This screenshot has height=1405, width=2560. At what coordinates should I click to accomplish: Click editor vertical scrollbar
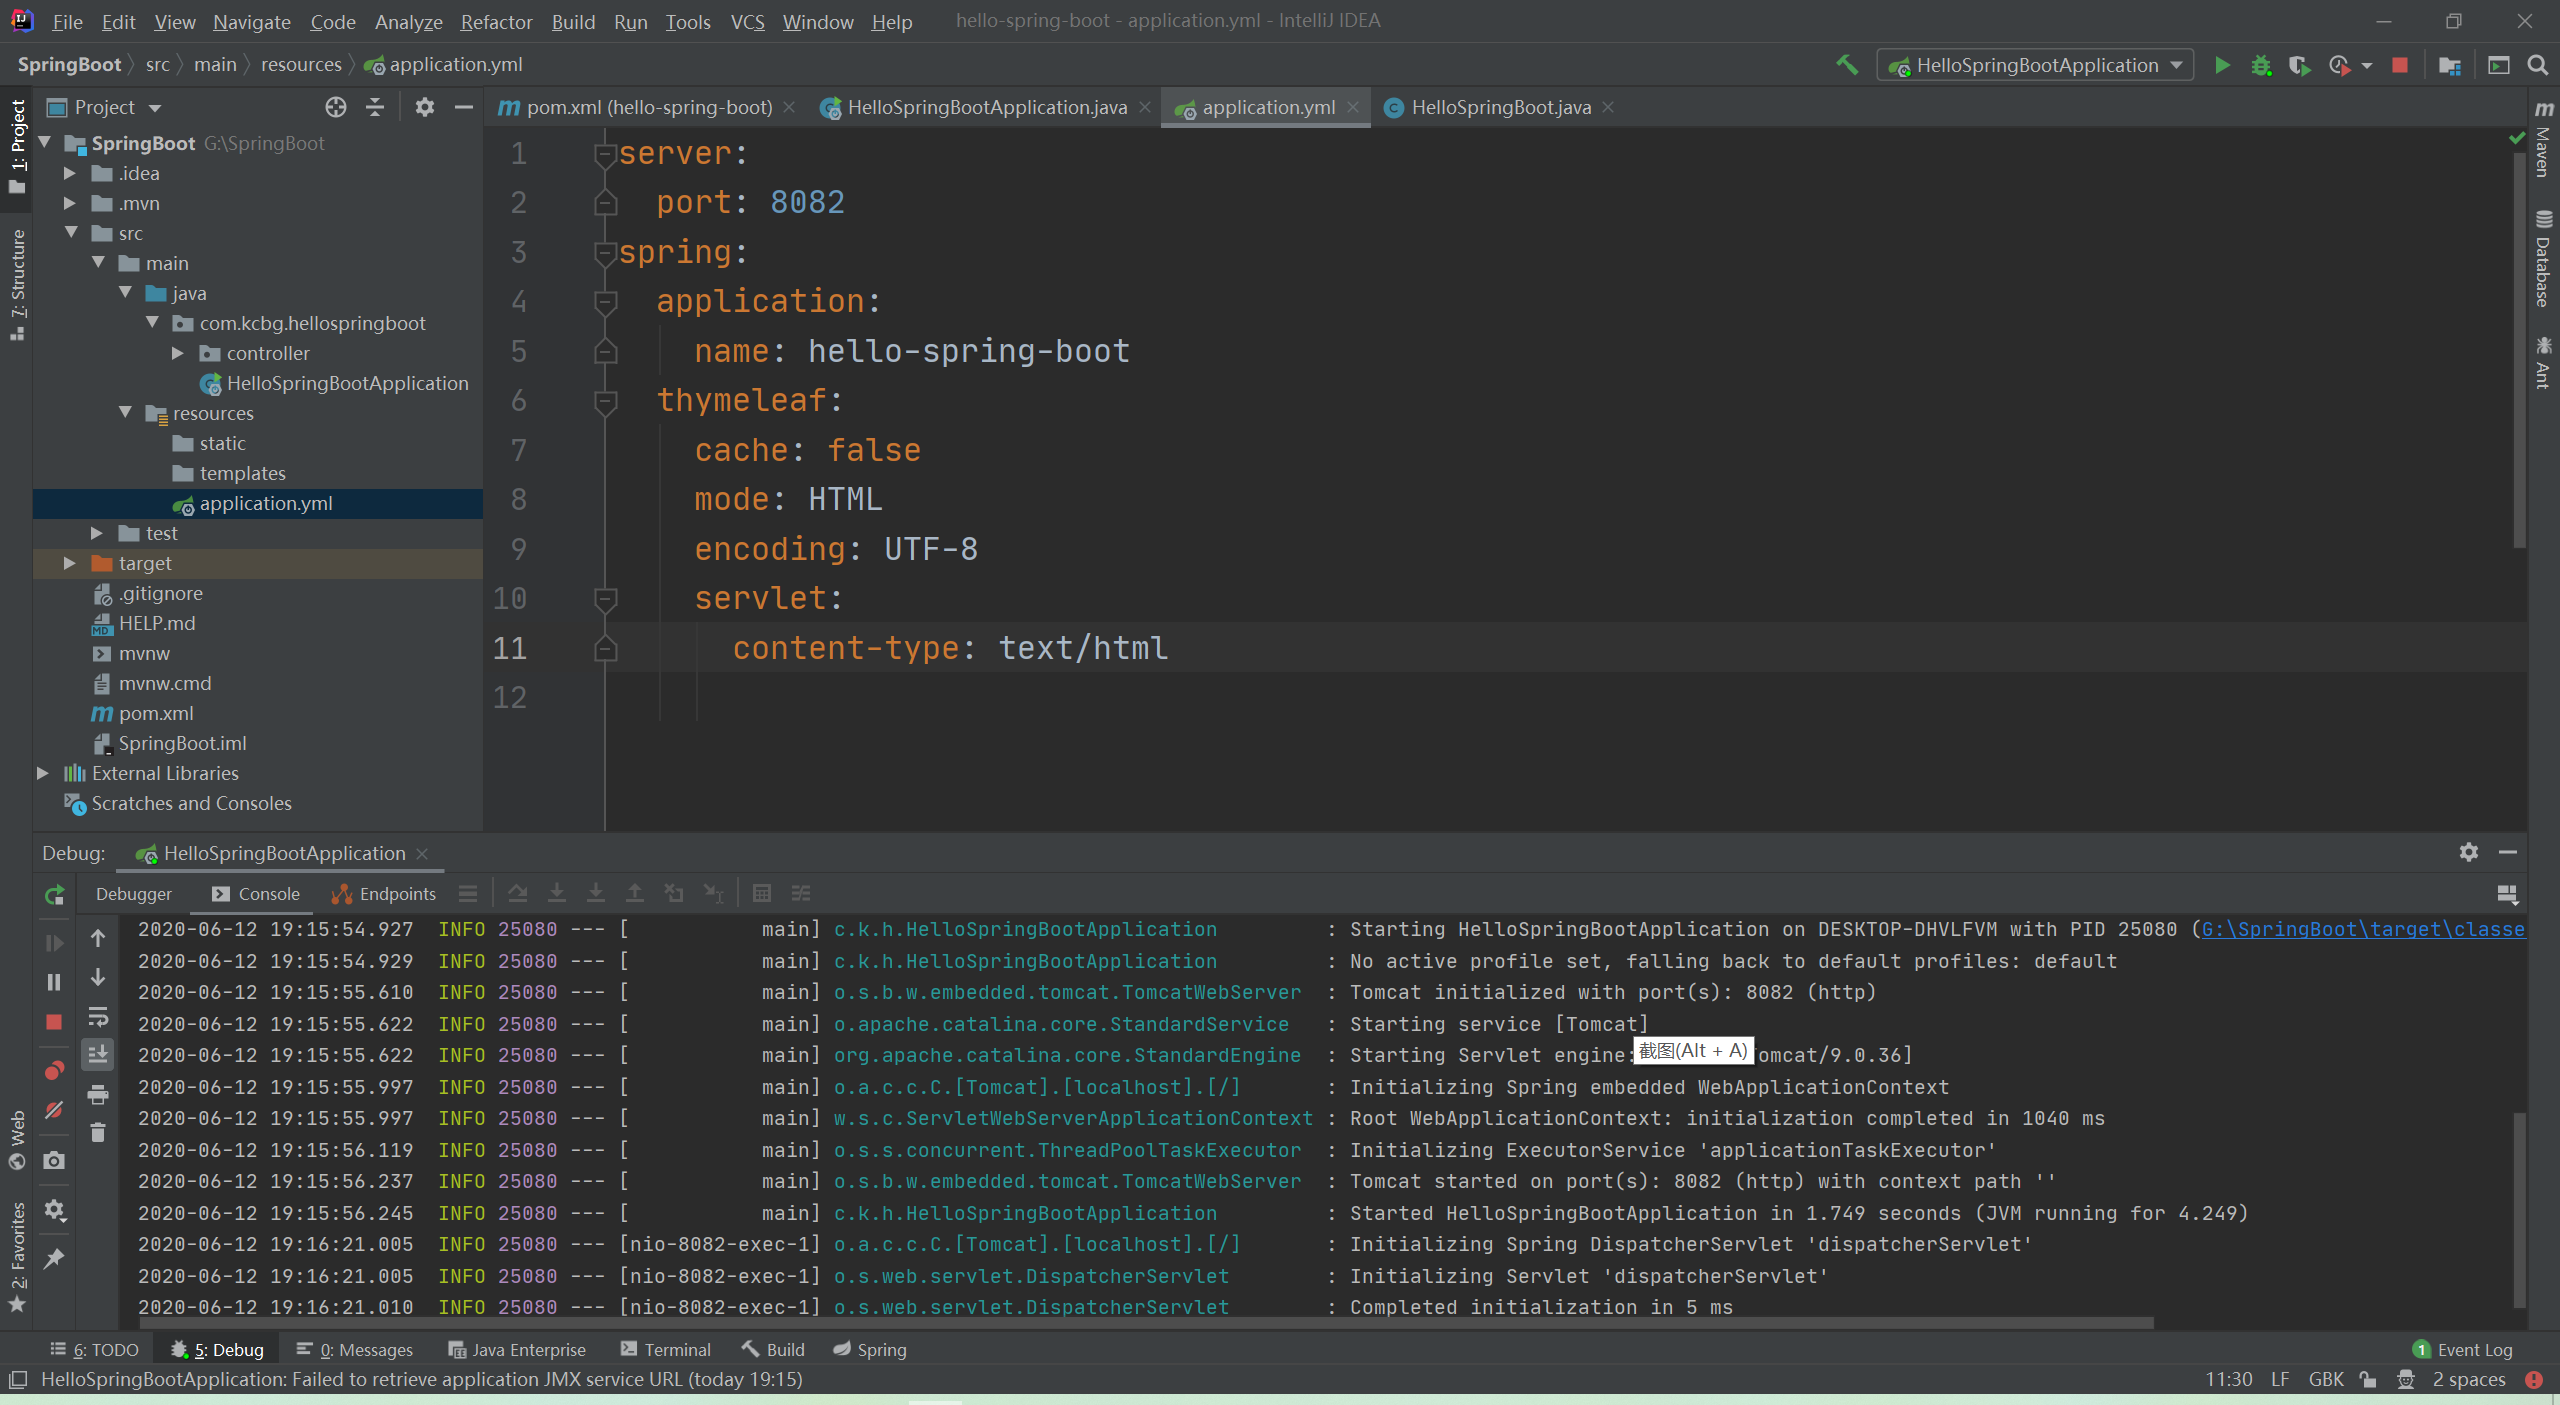(x=2519, y=350)
